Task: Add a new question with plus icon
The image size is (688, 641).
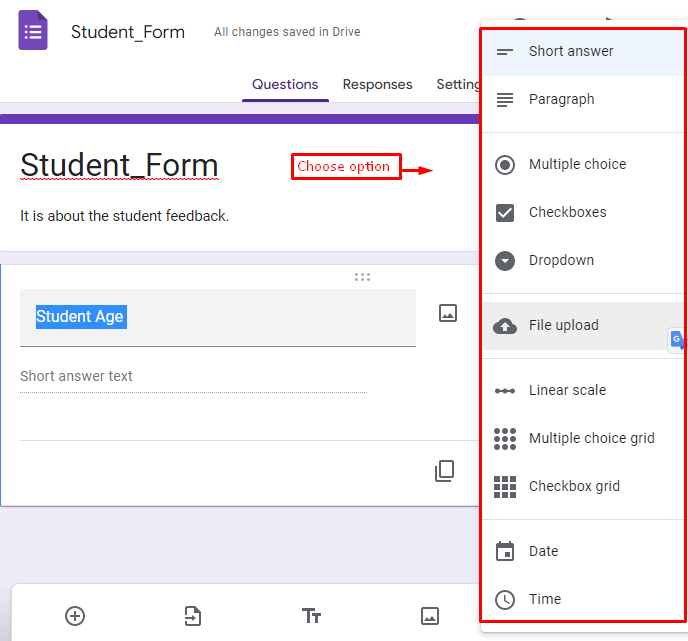Action: pos(75,616)
